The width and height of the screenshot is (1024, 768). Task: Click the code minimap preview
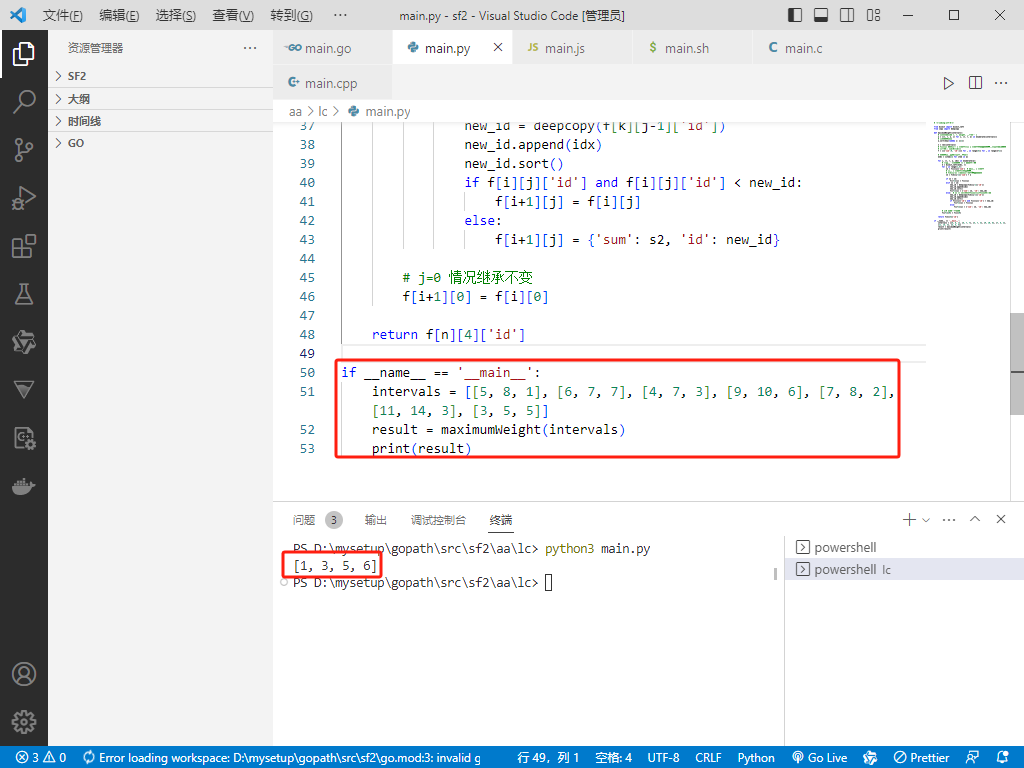coord(969,176)
